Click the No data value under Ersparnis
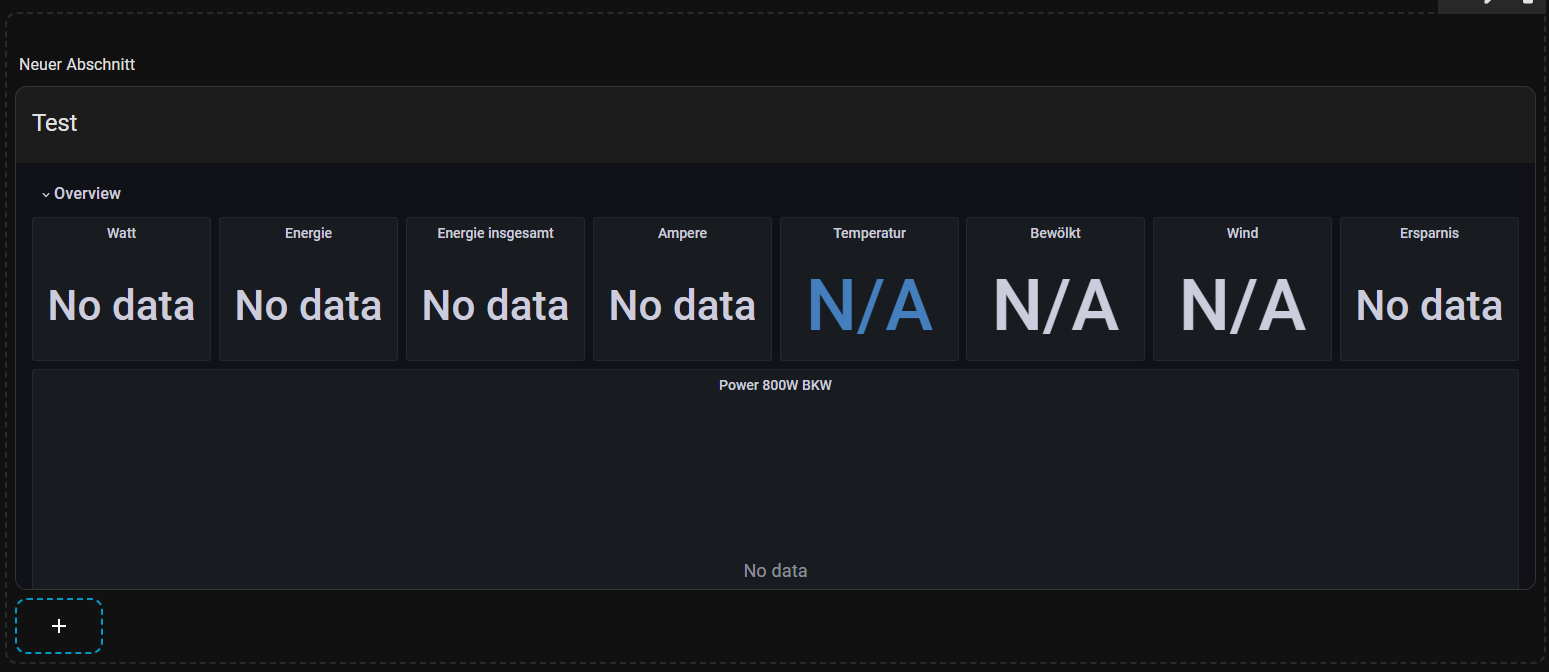Image resolution: width=1549 pixels, height=672 pixels. tap(1429, 306)
